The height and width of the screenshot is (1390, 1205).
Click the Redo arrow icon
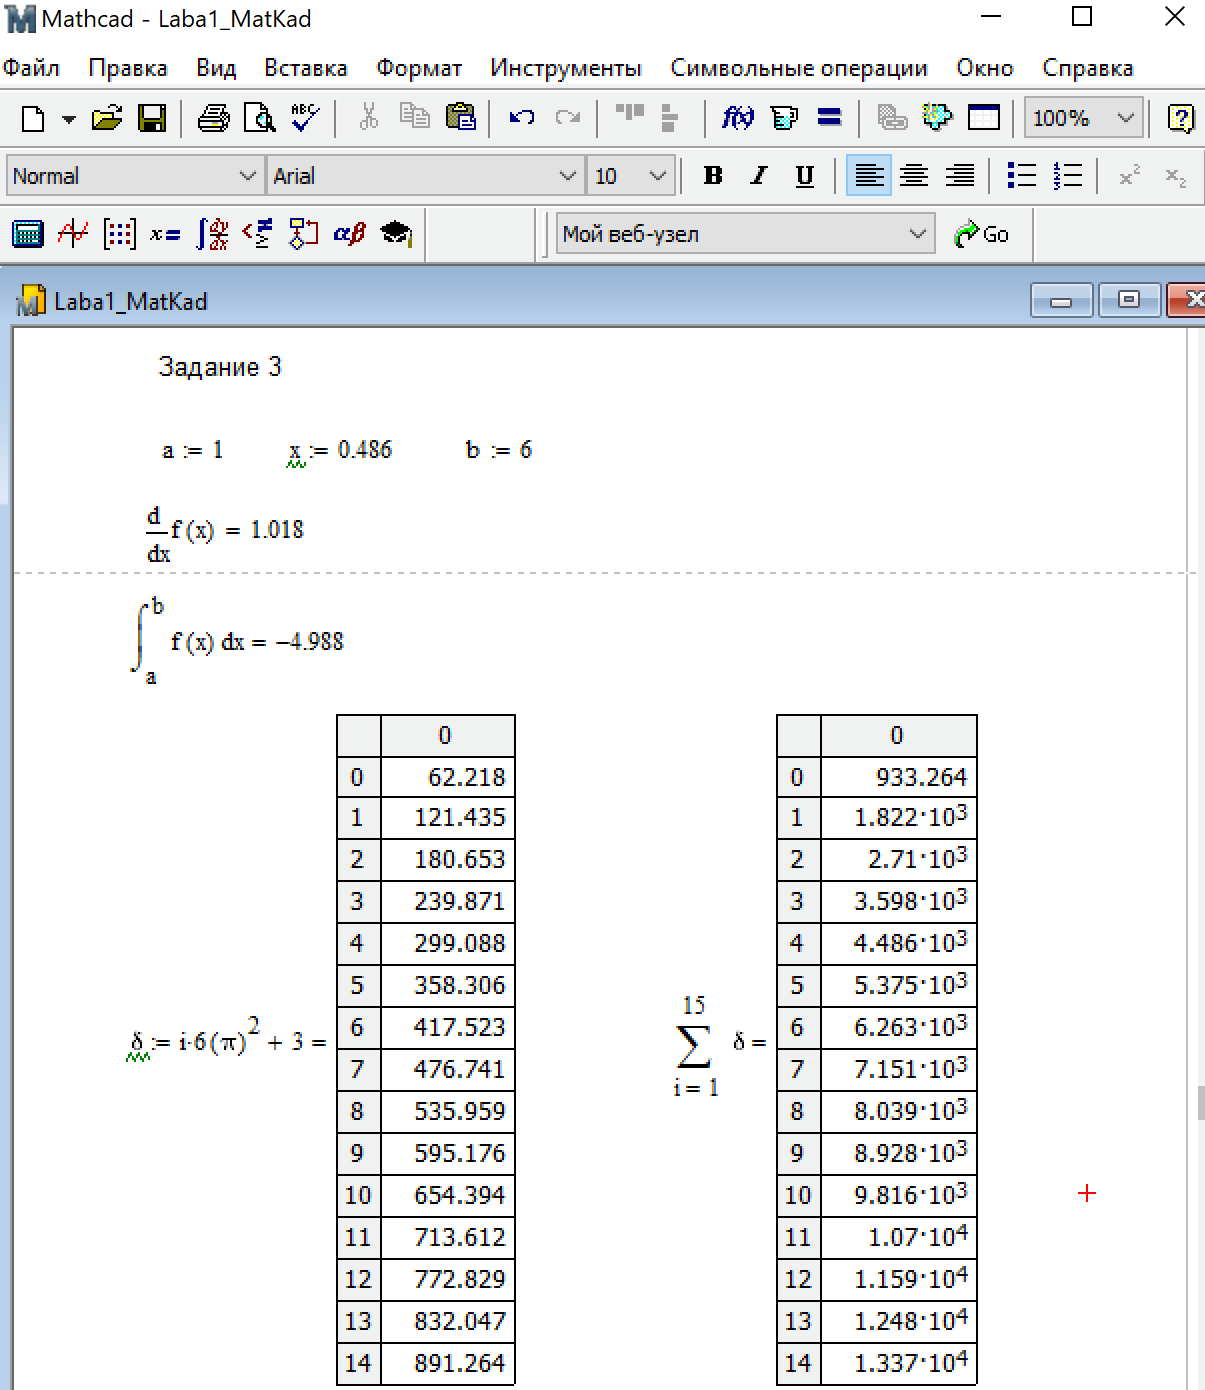pyautogui.click(x=568, y=118)
